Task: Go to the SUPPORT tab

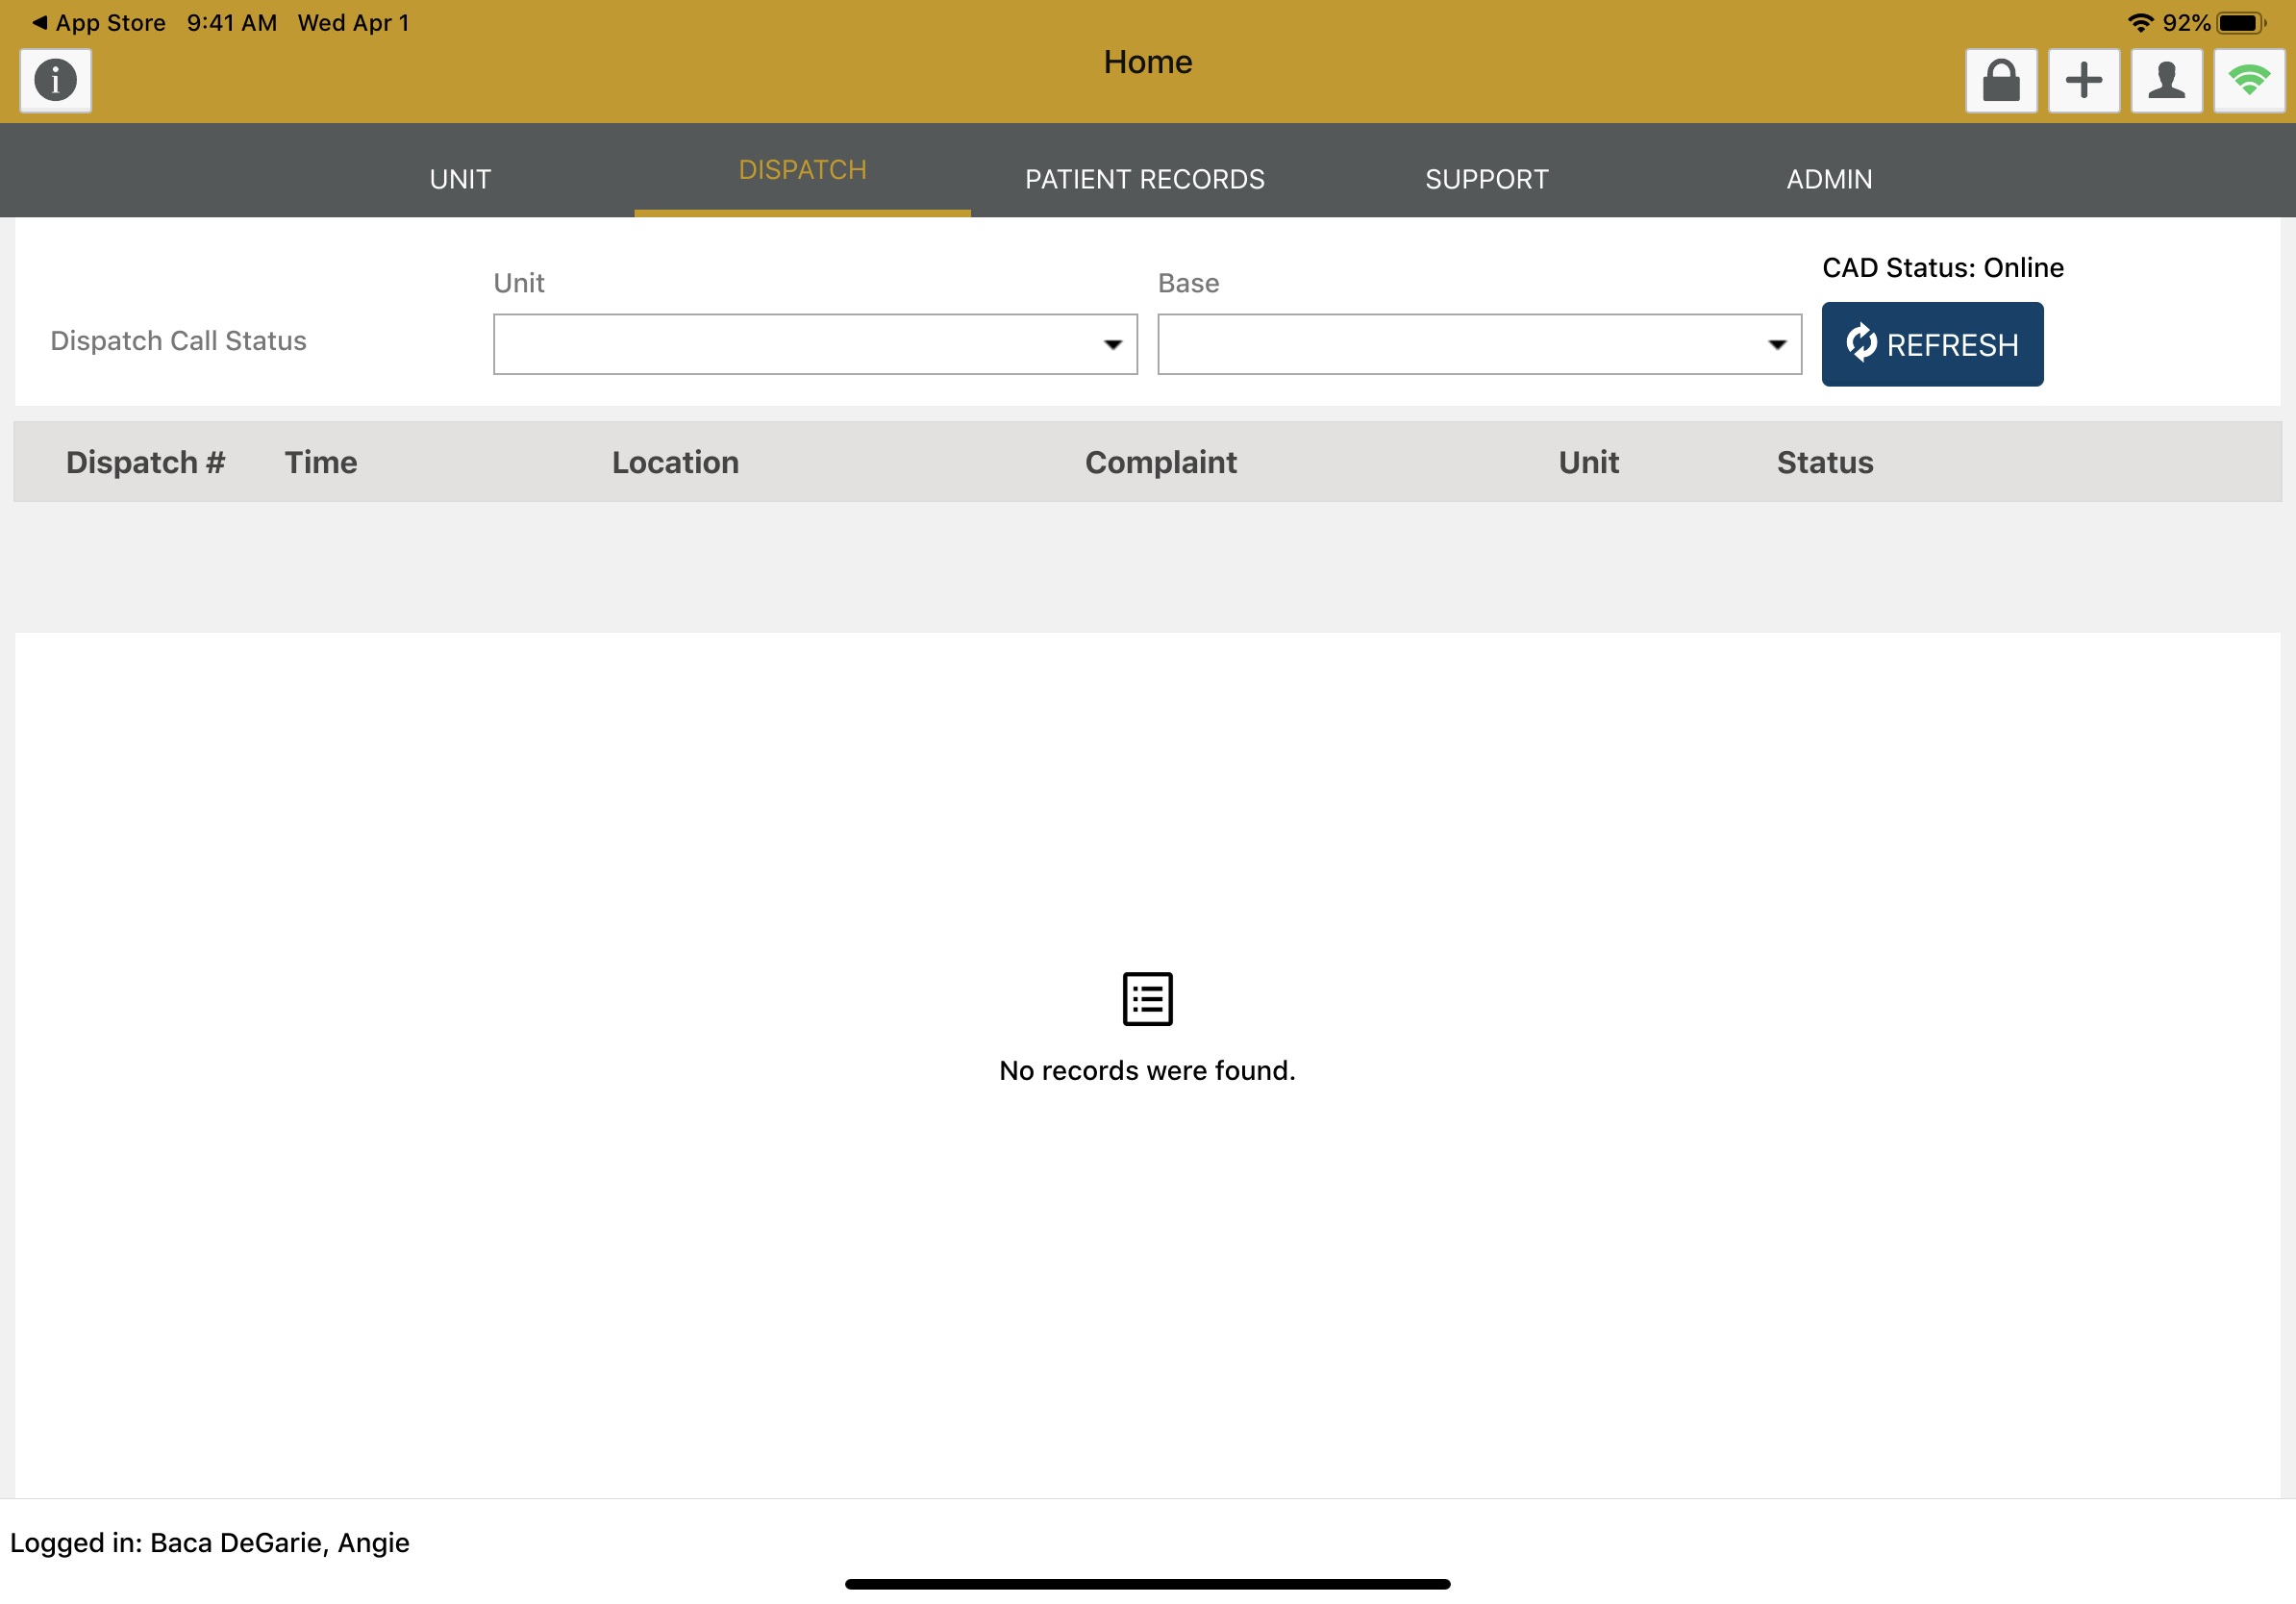Action: point(1486,179)
